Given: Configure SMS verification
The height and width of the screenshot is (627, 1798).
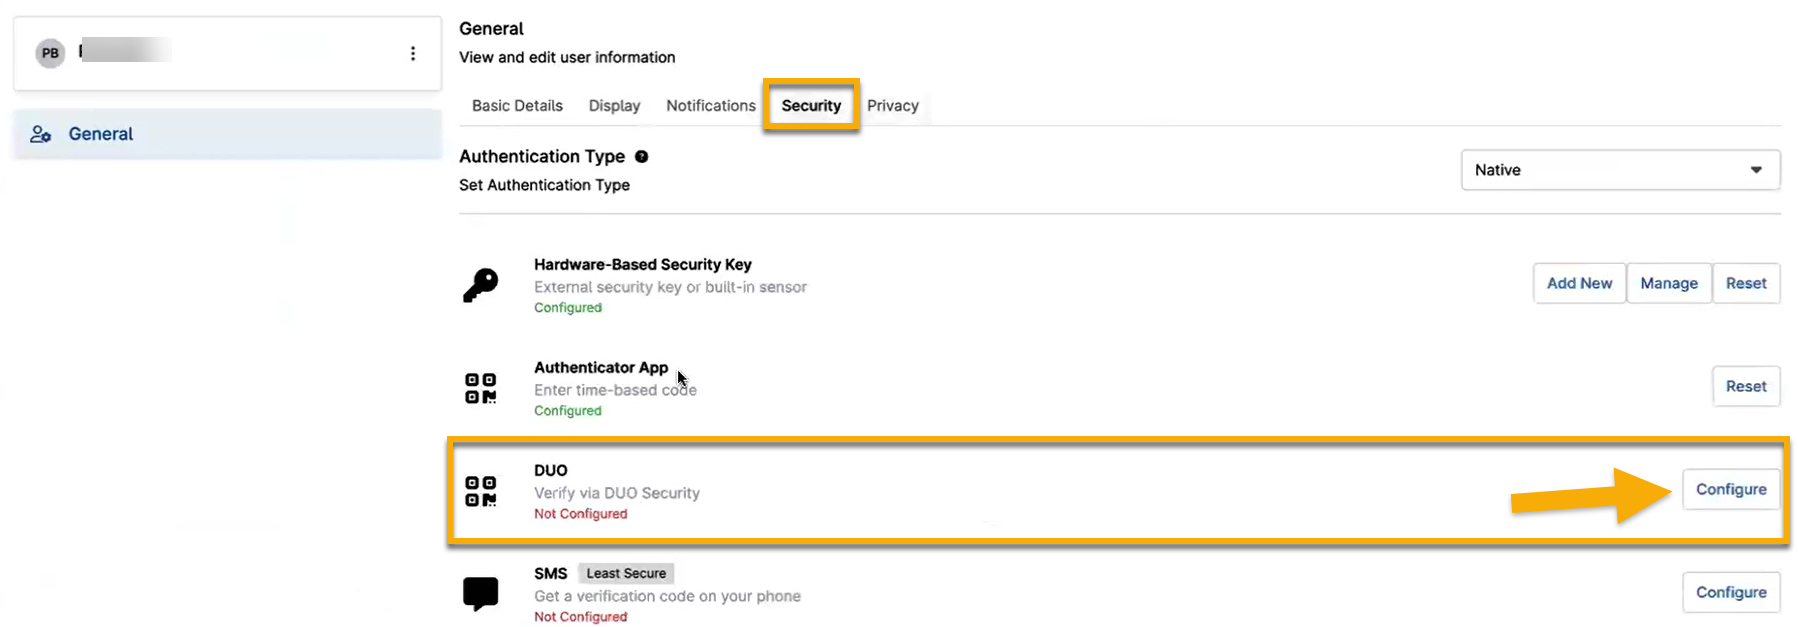Looking at the screenshot, I should click(x=1731, y=593).
